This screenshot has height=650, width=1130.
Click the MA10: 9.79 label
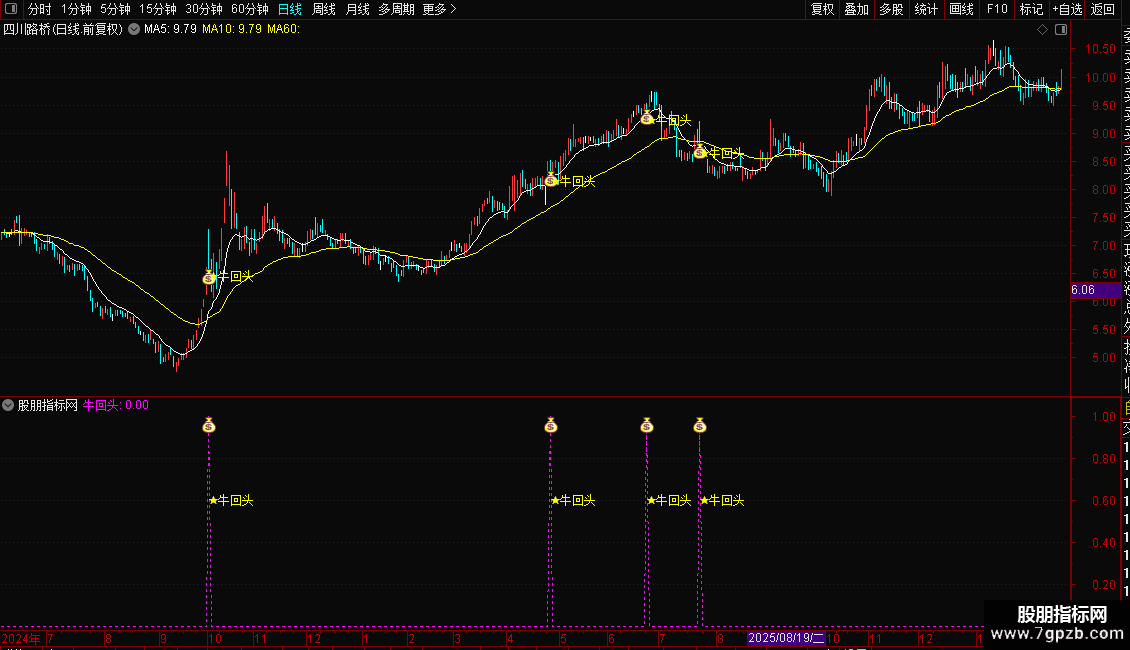(x=232, y=29)
